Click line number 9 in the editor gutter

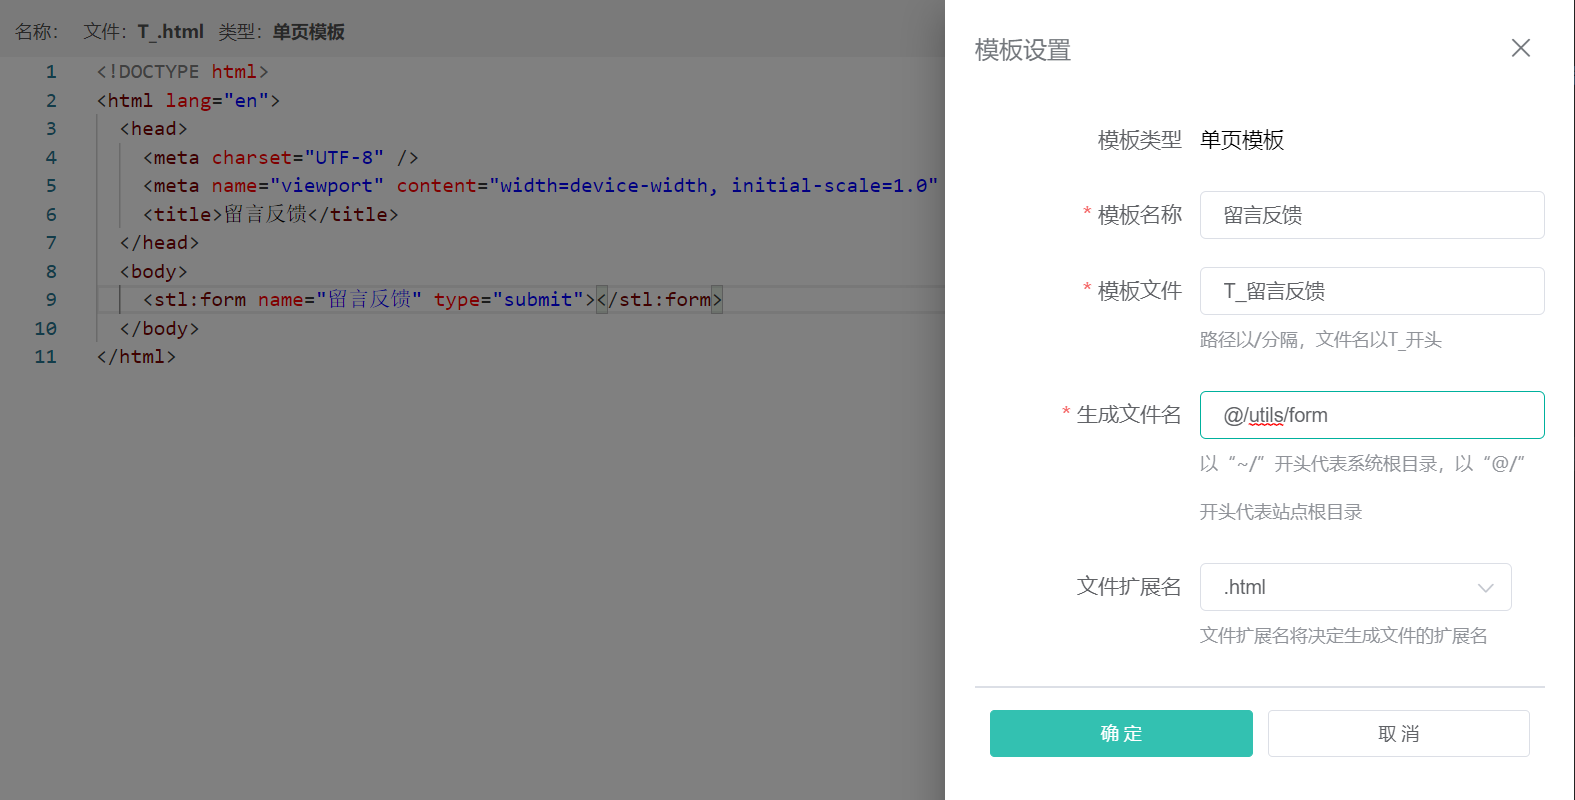[50, 300]
